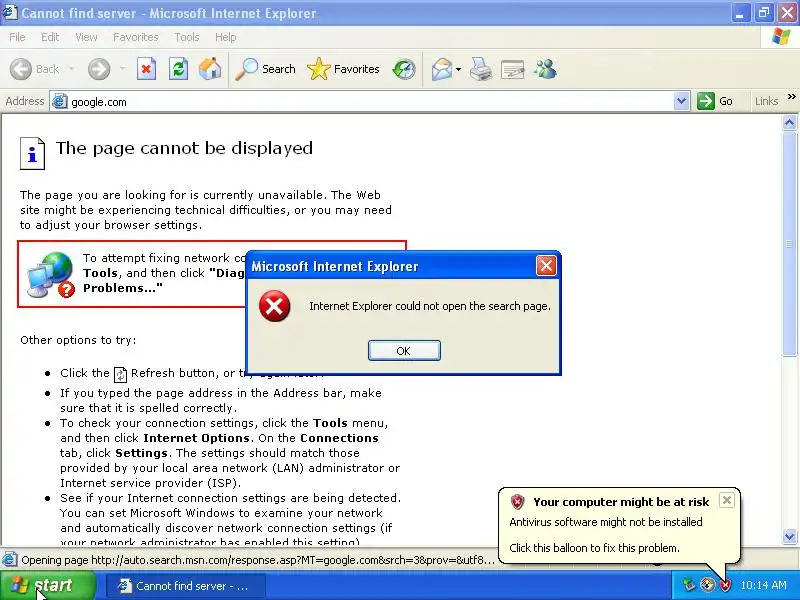Open the Favorites menu

point(136,37)
